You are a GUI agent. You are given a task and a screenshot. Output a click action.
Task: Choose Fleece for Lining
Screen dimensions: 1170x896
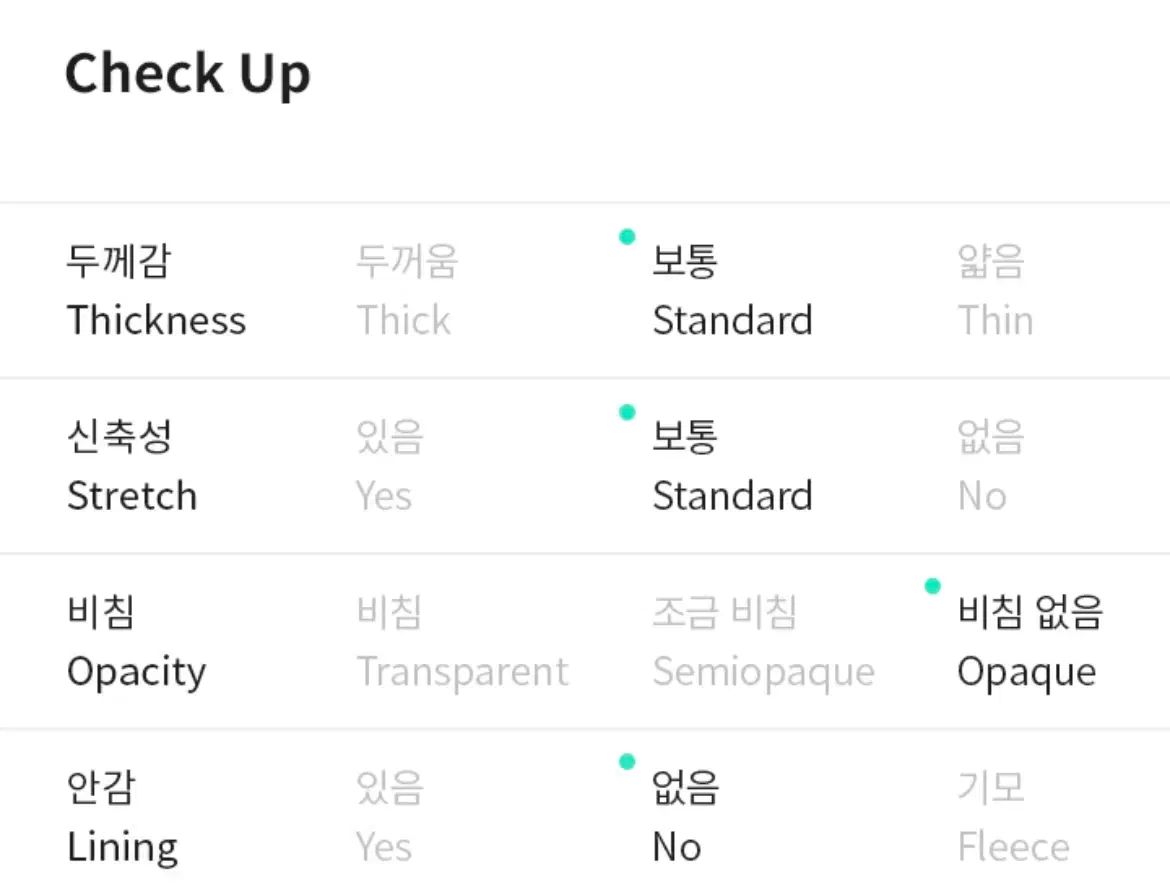(x=1013, y=818)
